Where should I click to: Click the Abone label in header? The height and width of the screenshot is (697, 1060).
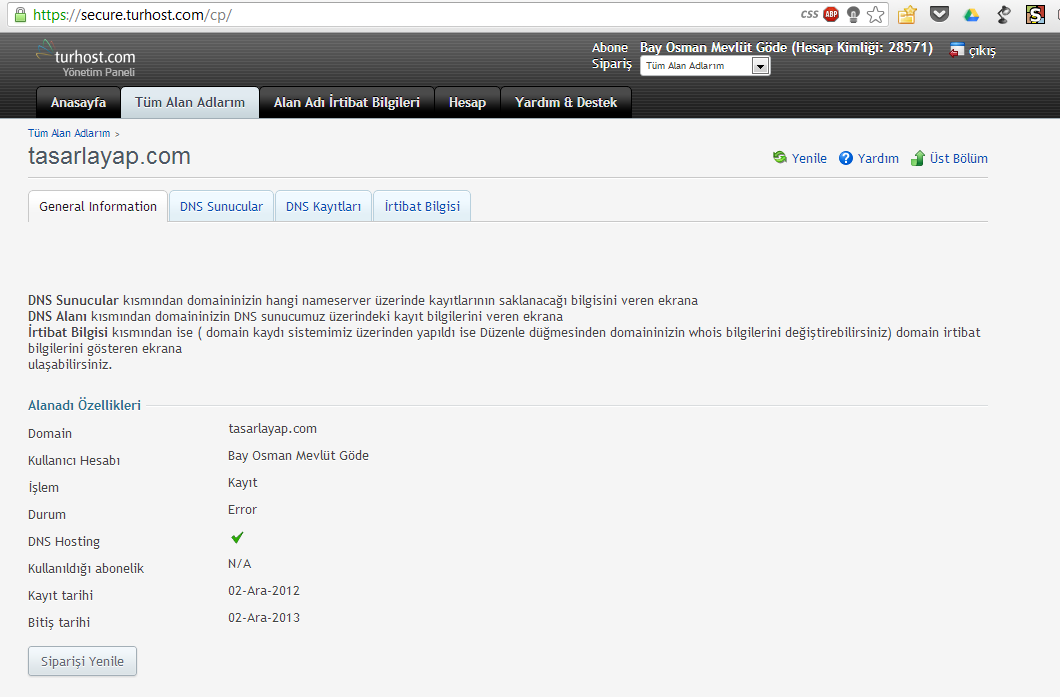click(610, 47)
